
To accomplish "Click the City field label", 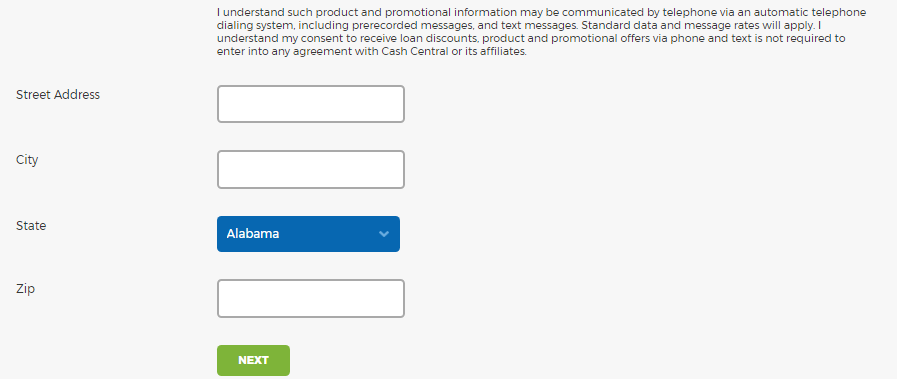I will click(x=27, y=160).
